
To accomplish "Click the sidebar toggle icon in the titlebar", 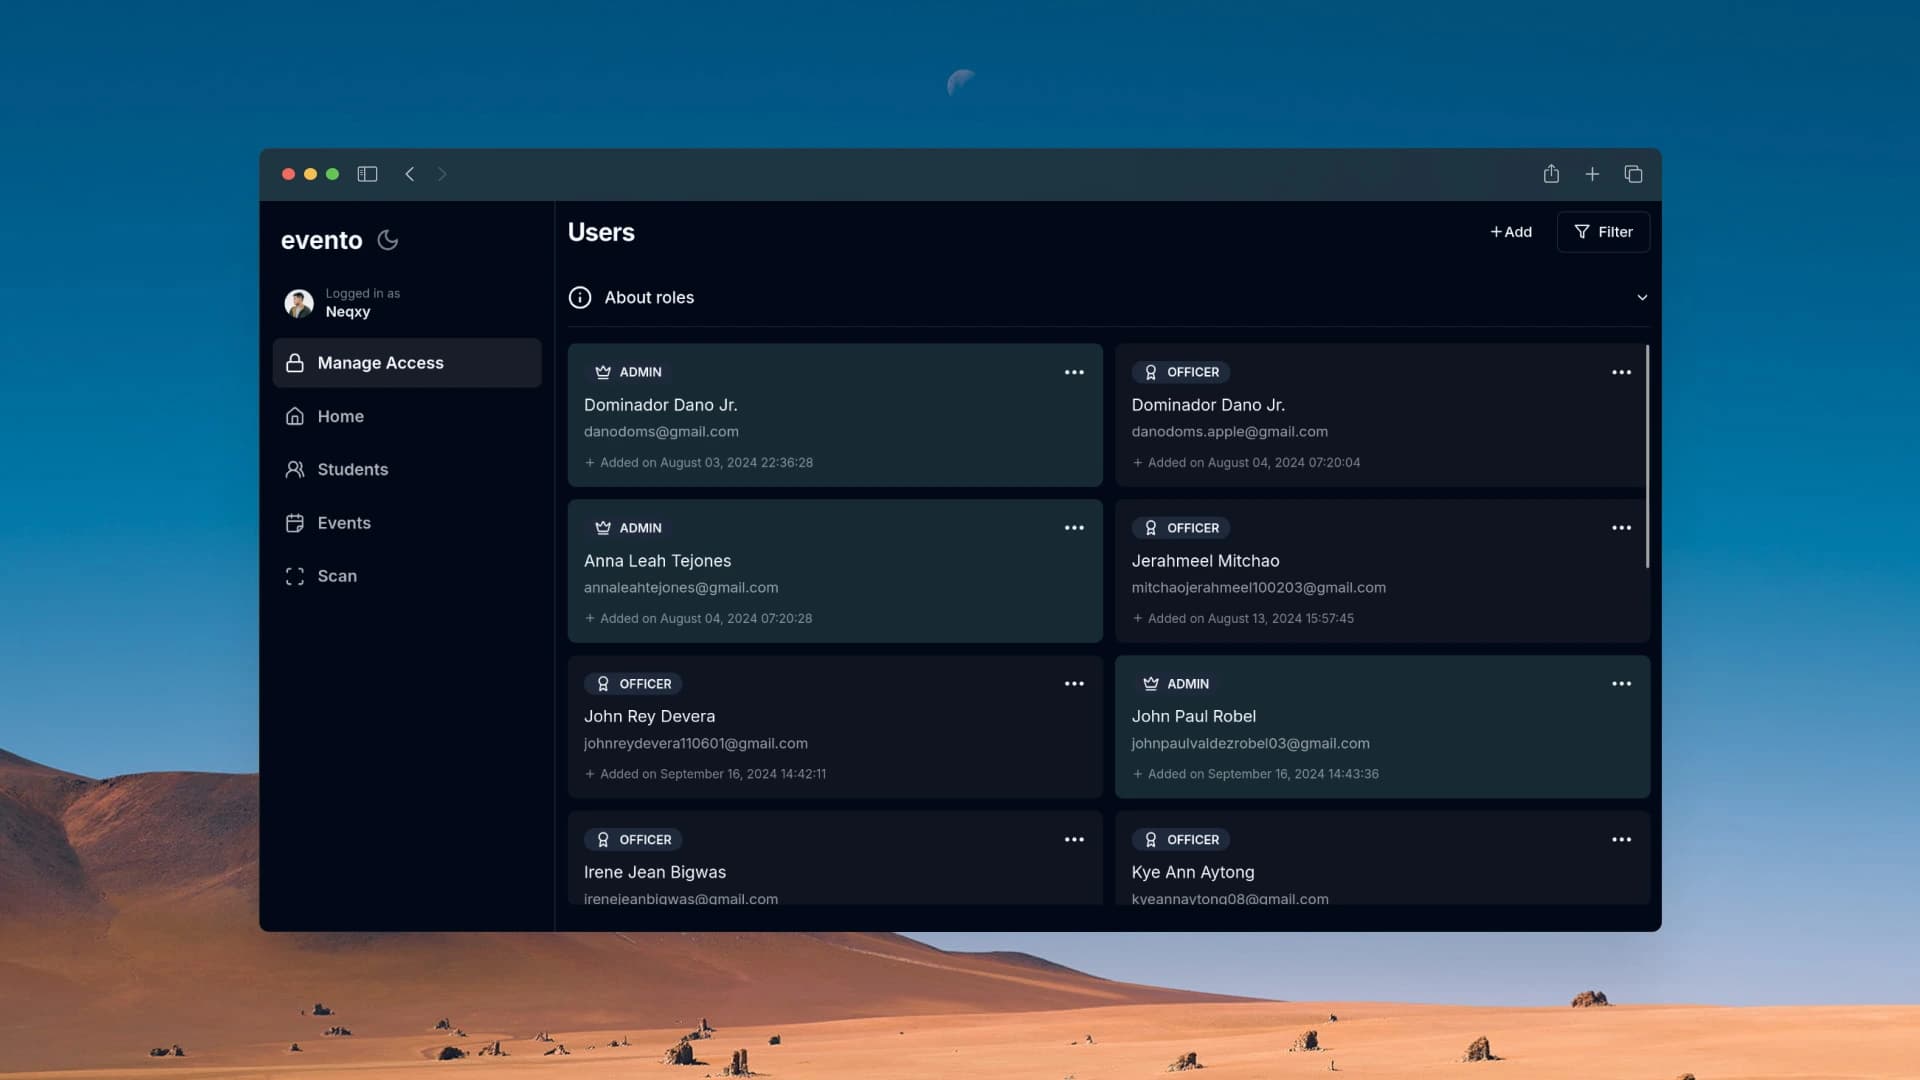I will [x=367, y=174].
